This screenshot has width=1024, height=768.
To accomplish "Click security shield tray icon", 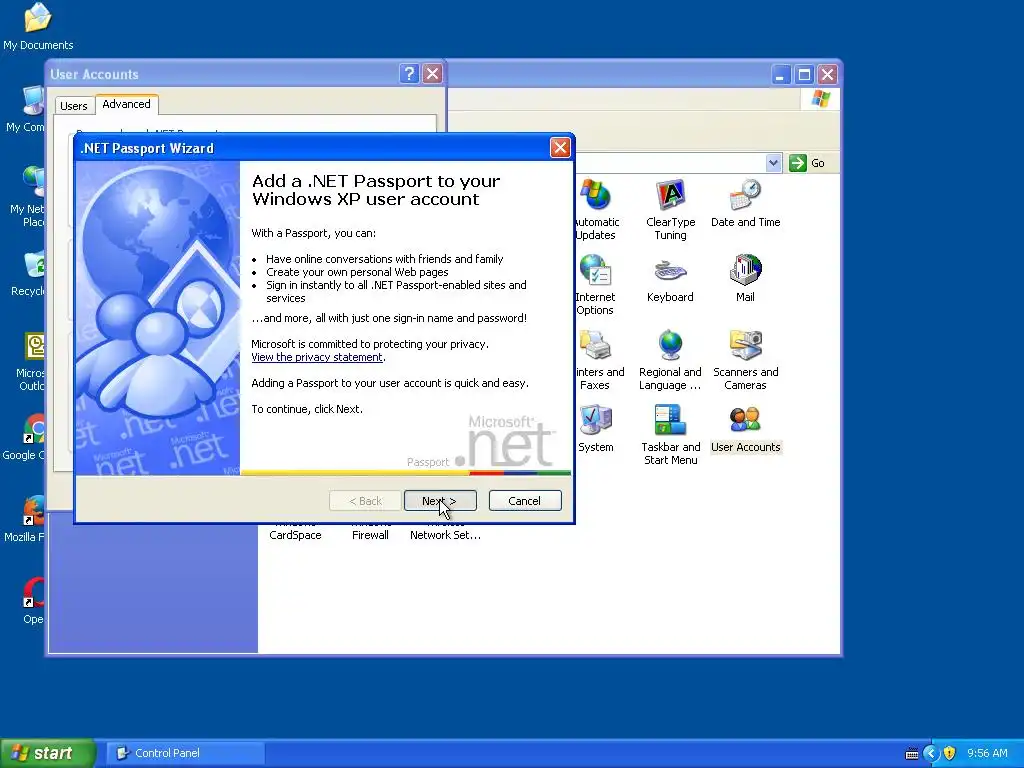I will pyautogui.click(x=950, y=753).
